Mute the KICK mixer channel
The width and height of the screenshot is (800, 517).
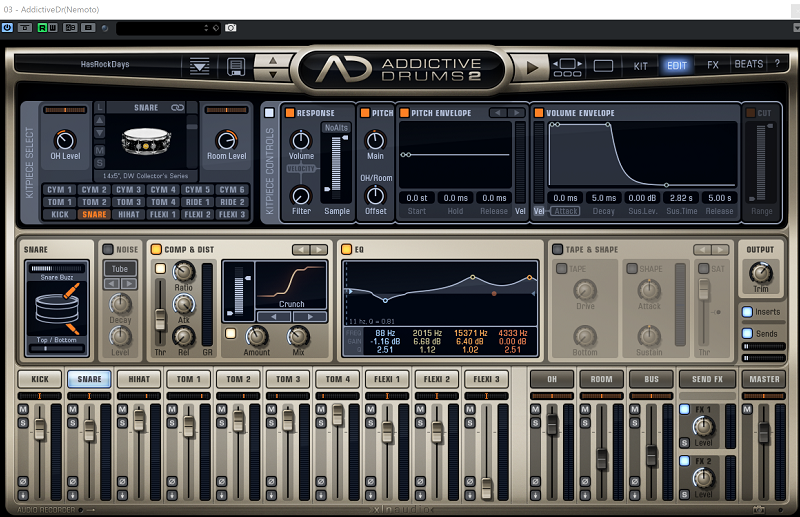coord(23,409)
